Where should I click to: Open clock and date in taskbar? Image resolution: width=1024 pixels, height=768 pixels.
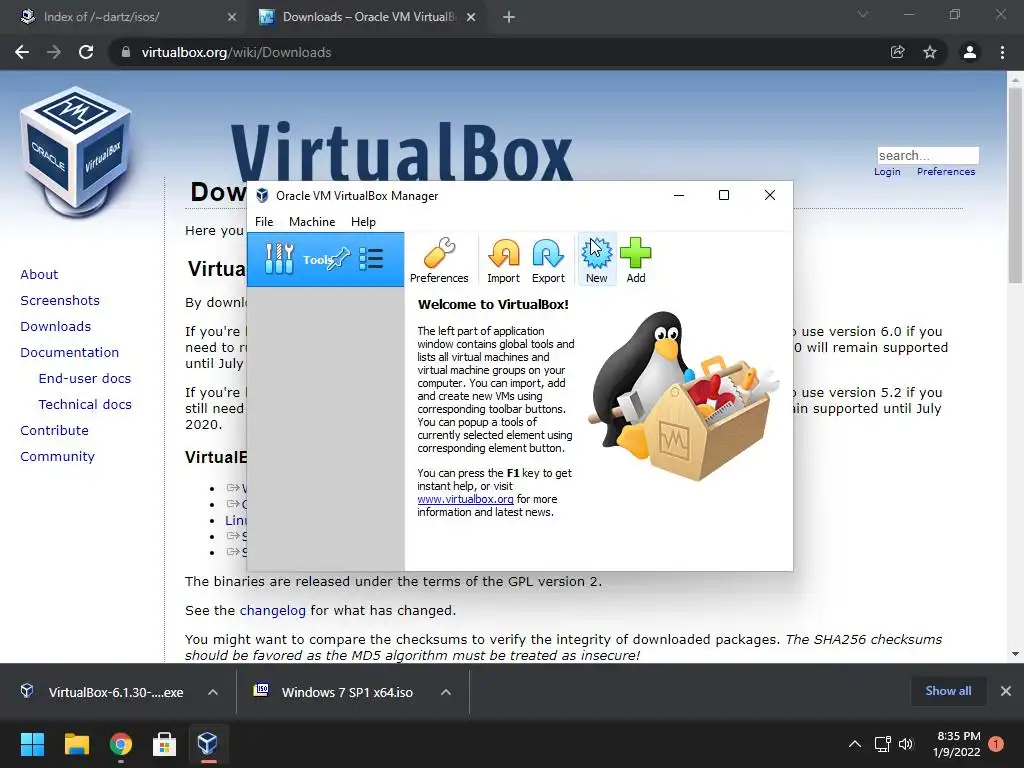(958, 744)
